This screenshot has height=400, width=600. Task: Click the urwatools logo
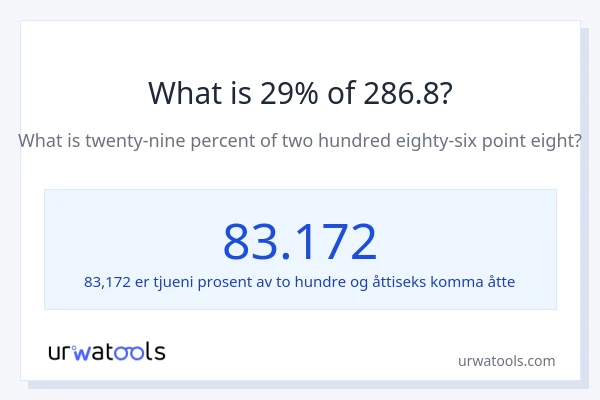pos(107,351)
